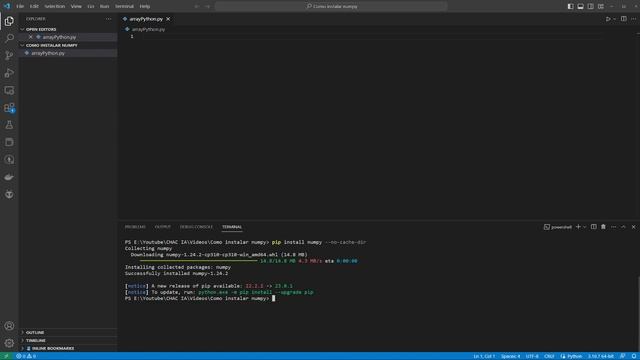Open terminal panel More Actions ellipsis
Image resolution: width=640 pixels, height=360 pixels.
click(x=613, y=227)
